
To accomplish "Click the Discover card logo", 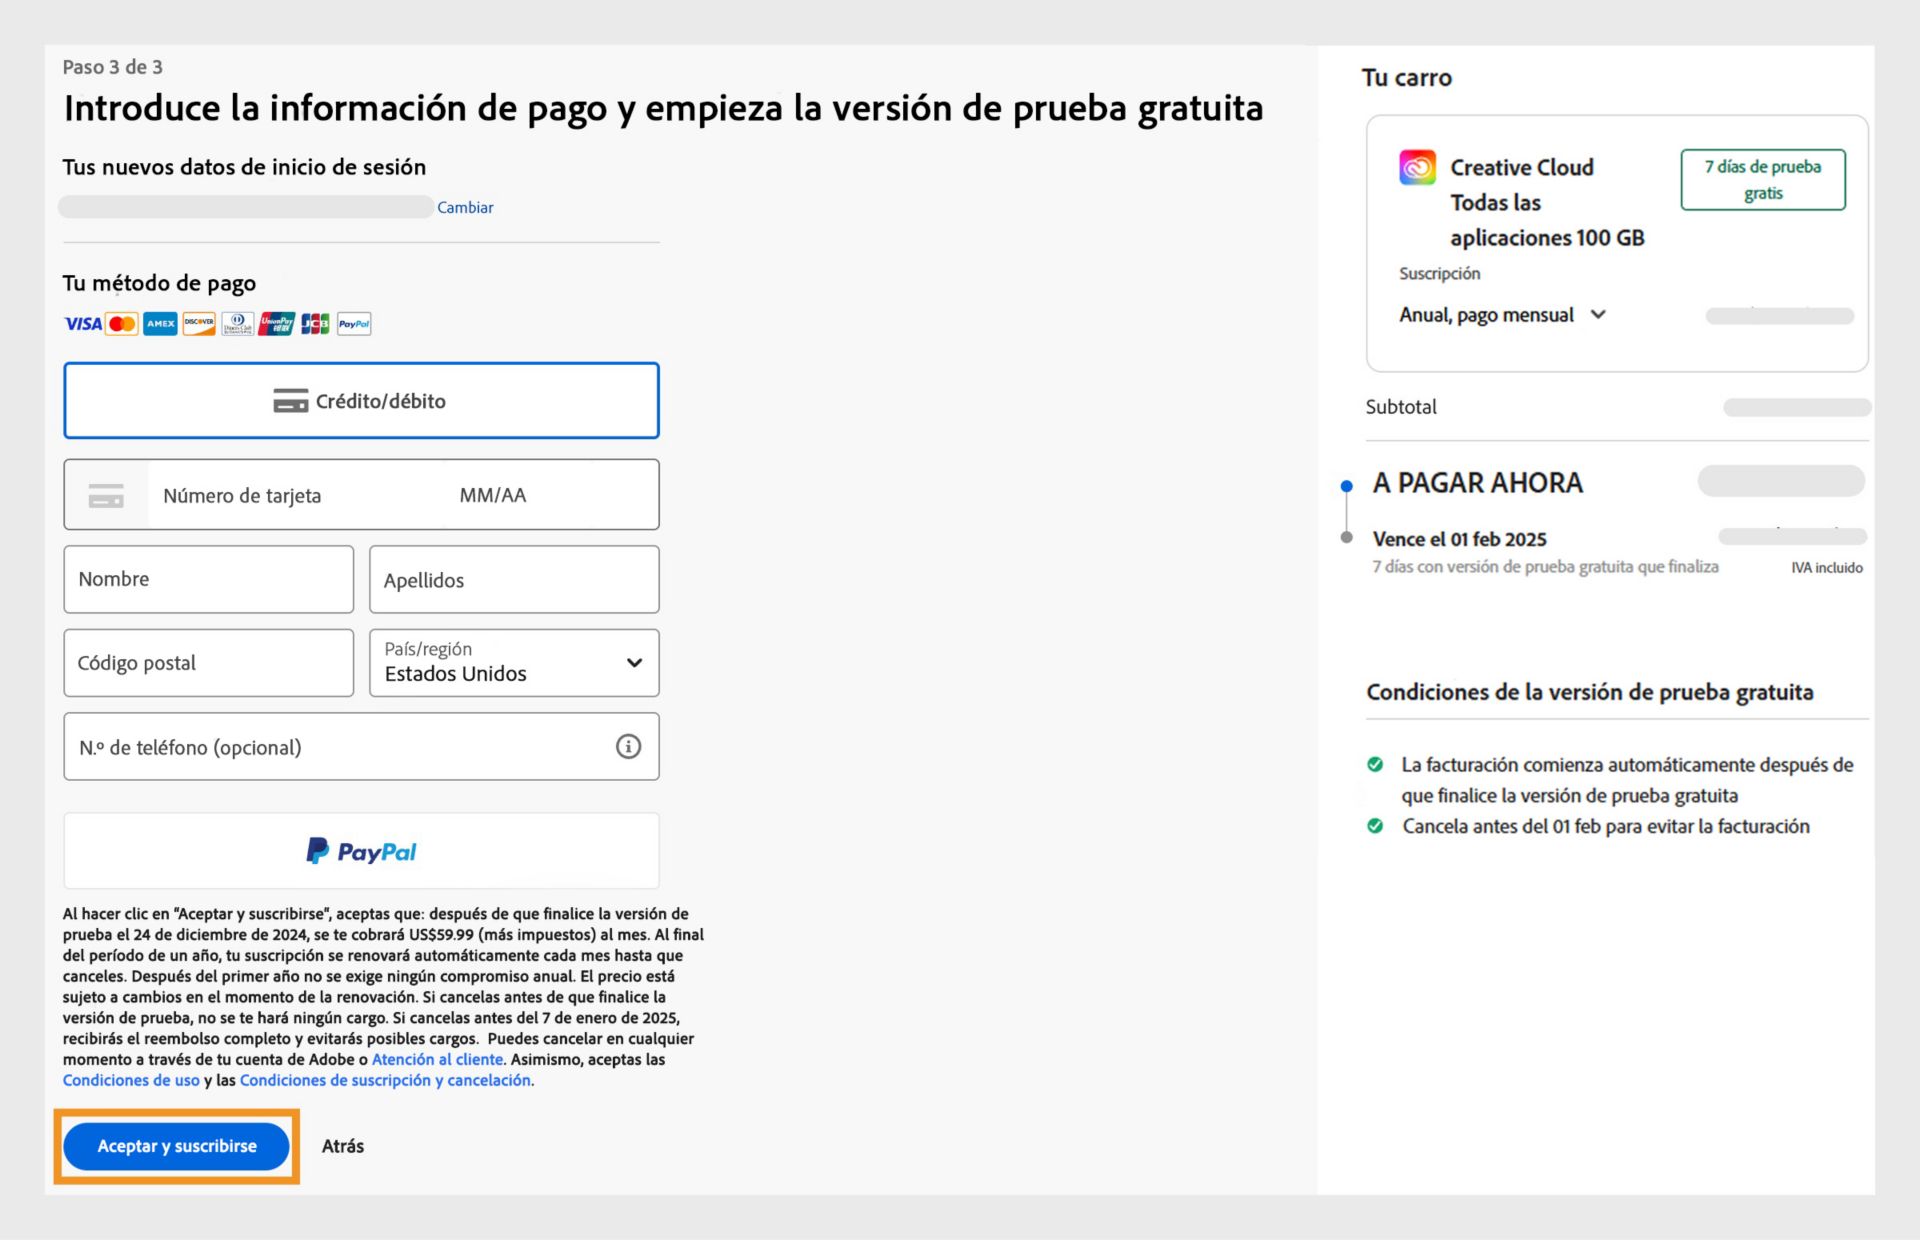I will 199,324.
